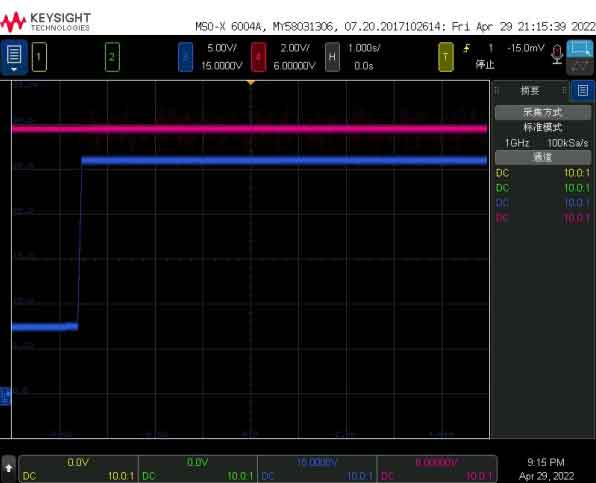596x483 pixels.
Task: Click the microphone voice control icon
Action: [x=557, y=55]
